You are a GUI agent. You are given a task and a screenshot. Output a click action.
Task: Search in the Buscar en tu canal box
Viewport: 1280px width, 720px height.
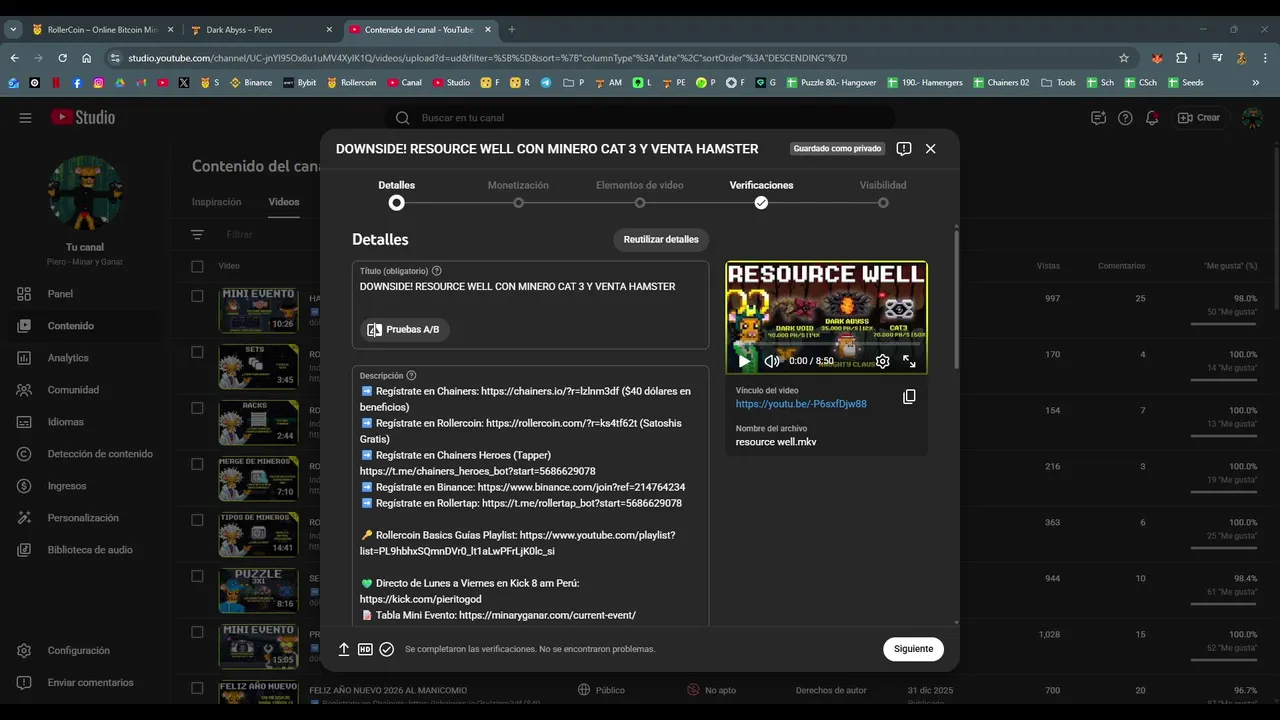pyautogui.click(x=640, y=118)
